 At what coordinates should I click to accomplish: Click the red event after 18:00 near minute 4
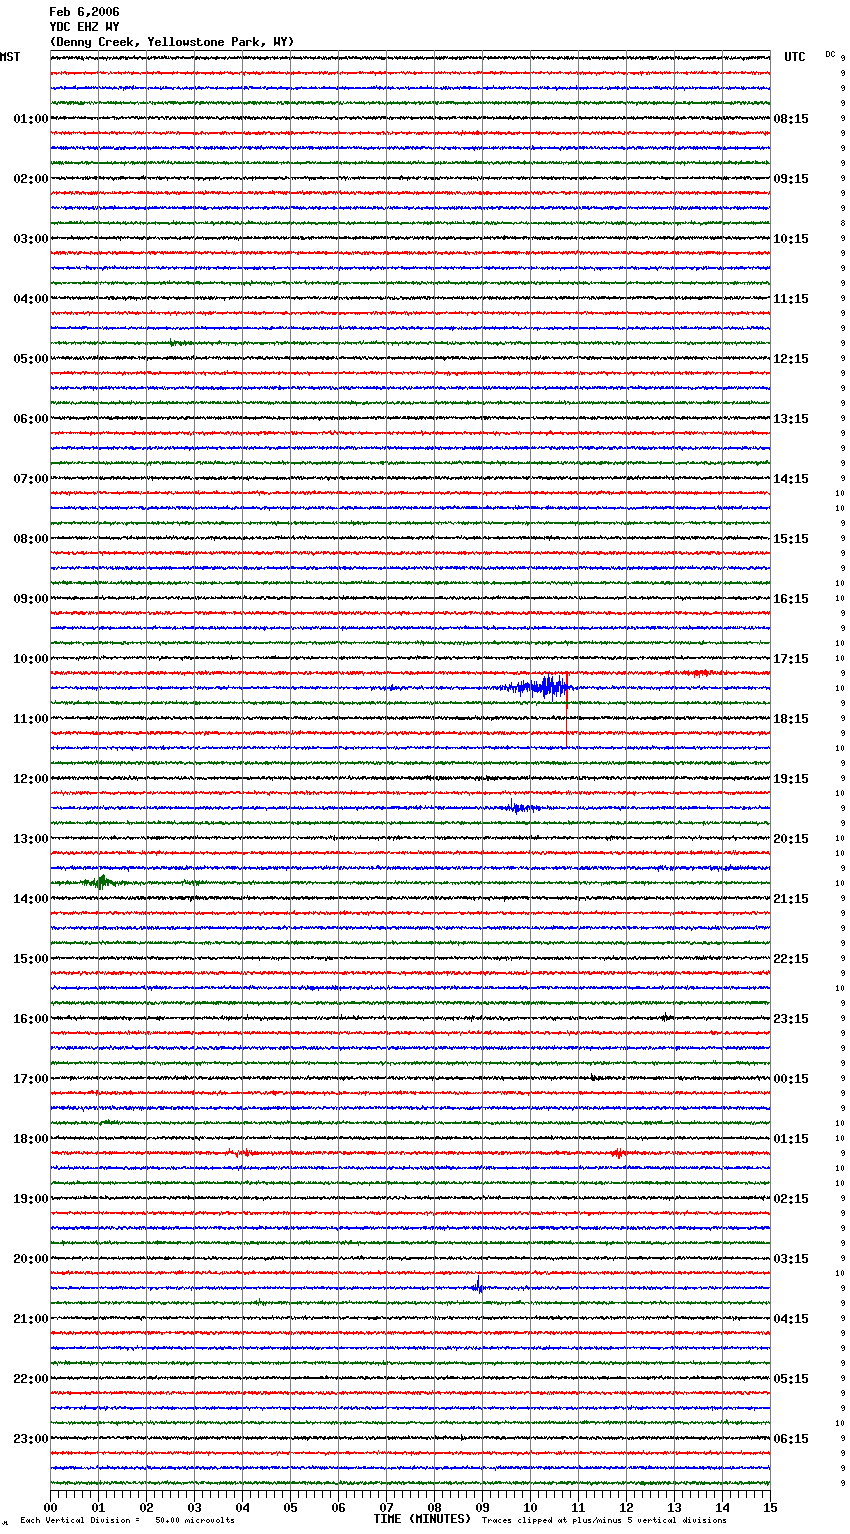241,1153
